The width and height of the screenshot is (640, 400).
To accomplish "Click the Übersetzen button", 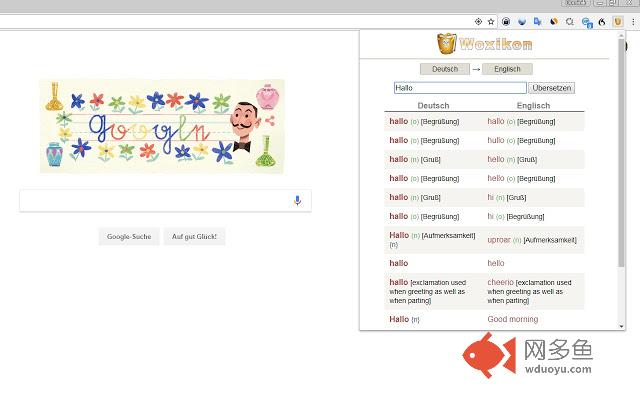I will (x=551, y=88).
